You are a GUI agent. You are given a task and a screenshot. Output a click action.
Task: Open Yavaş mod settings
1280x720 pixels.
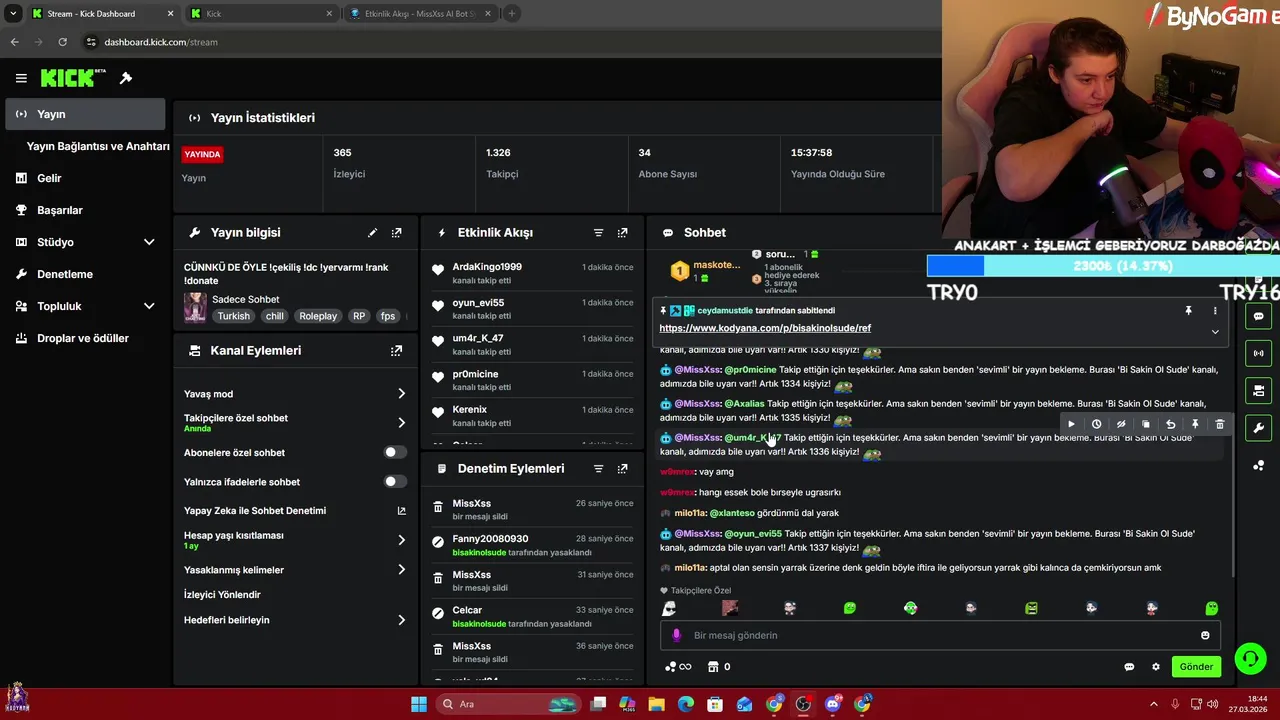pyautogui.click(x=295, y=394)
